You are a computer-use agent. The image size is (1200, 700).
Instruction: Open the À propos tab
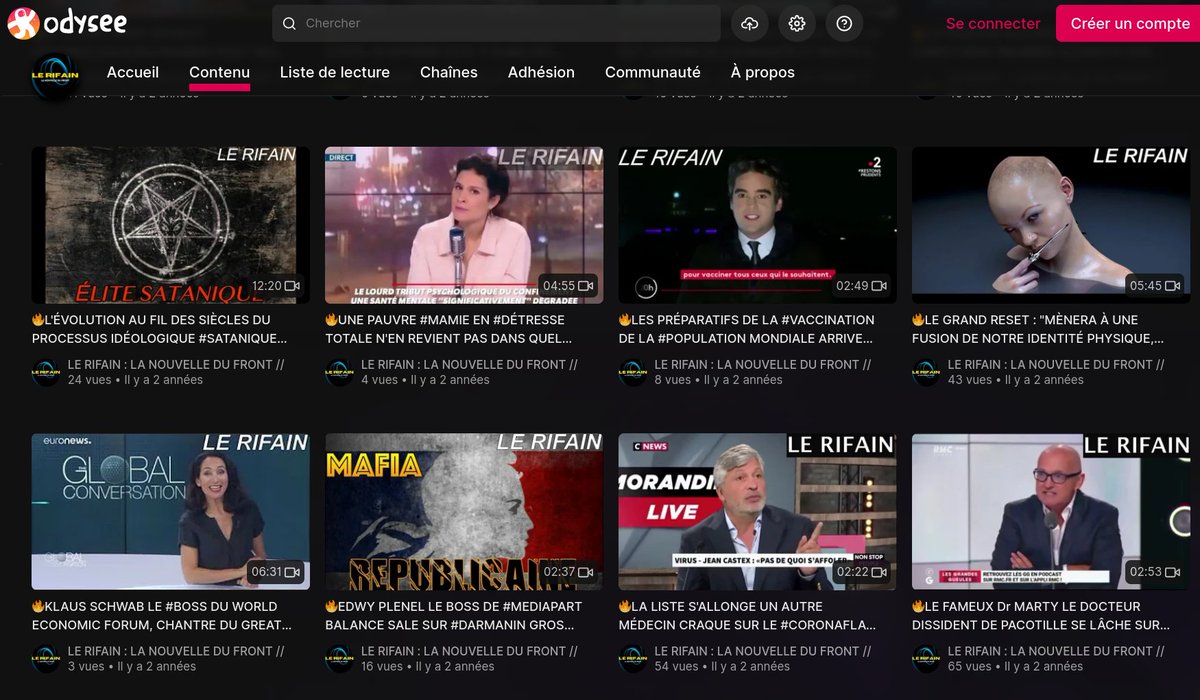tap(763, 72)
